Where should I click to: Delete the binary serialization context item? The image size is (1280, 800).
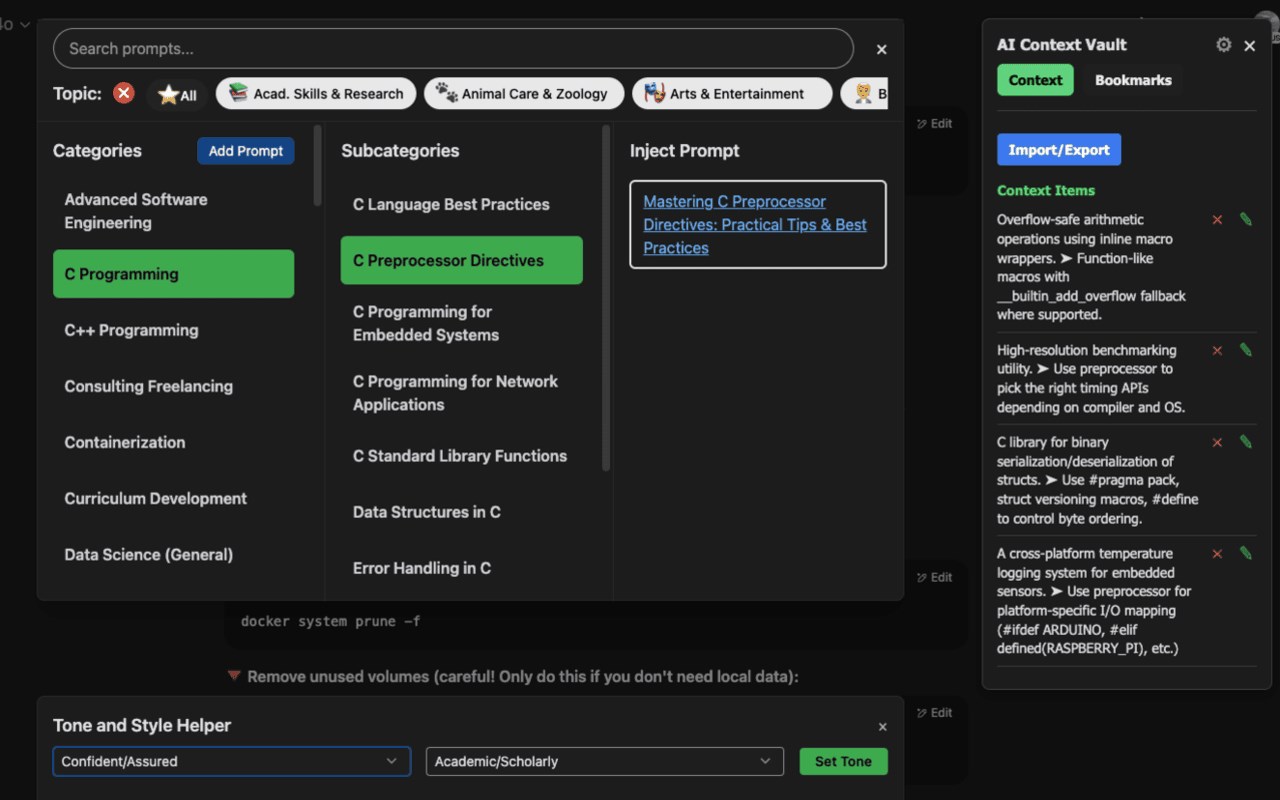pos(1217,442)
